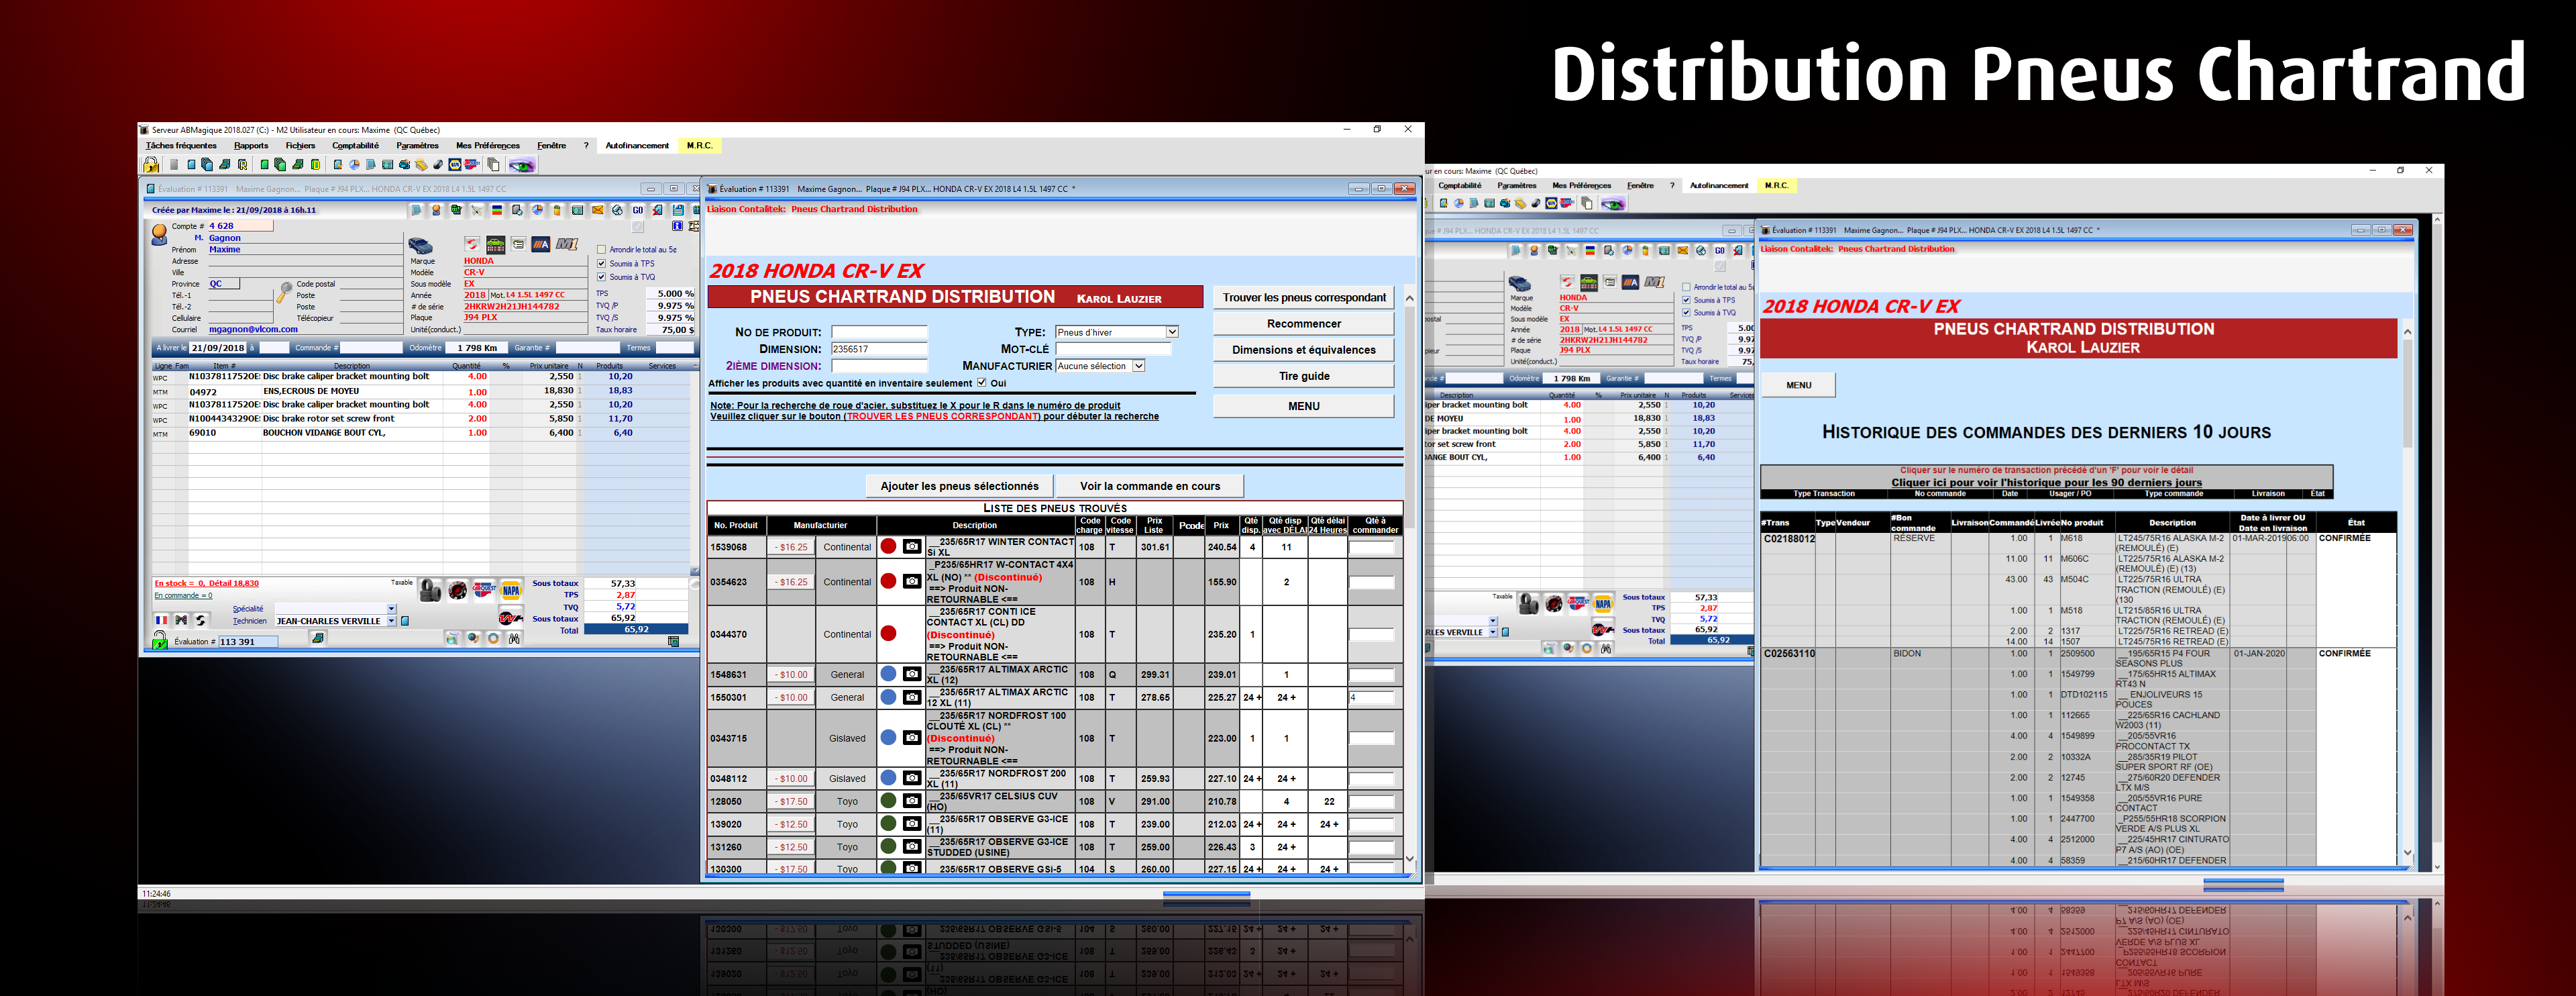Click the magnifying glass beside Code postal
The image size is (2576, 996).
coord(284,292)
